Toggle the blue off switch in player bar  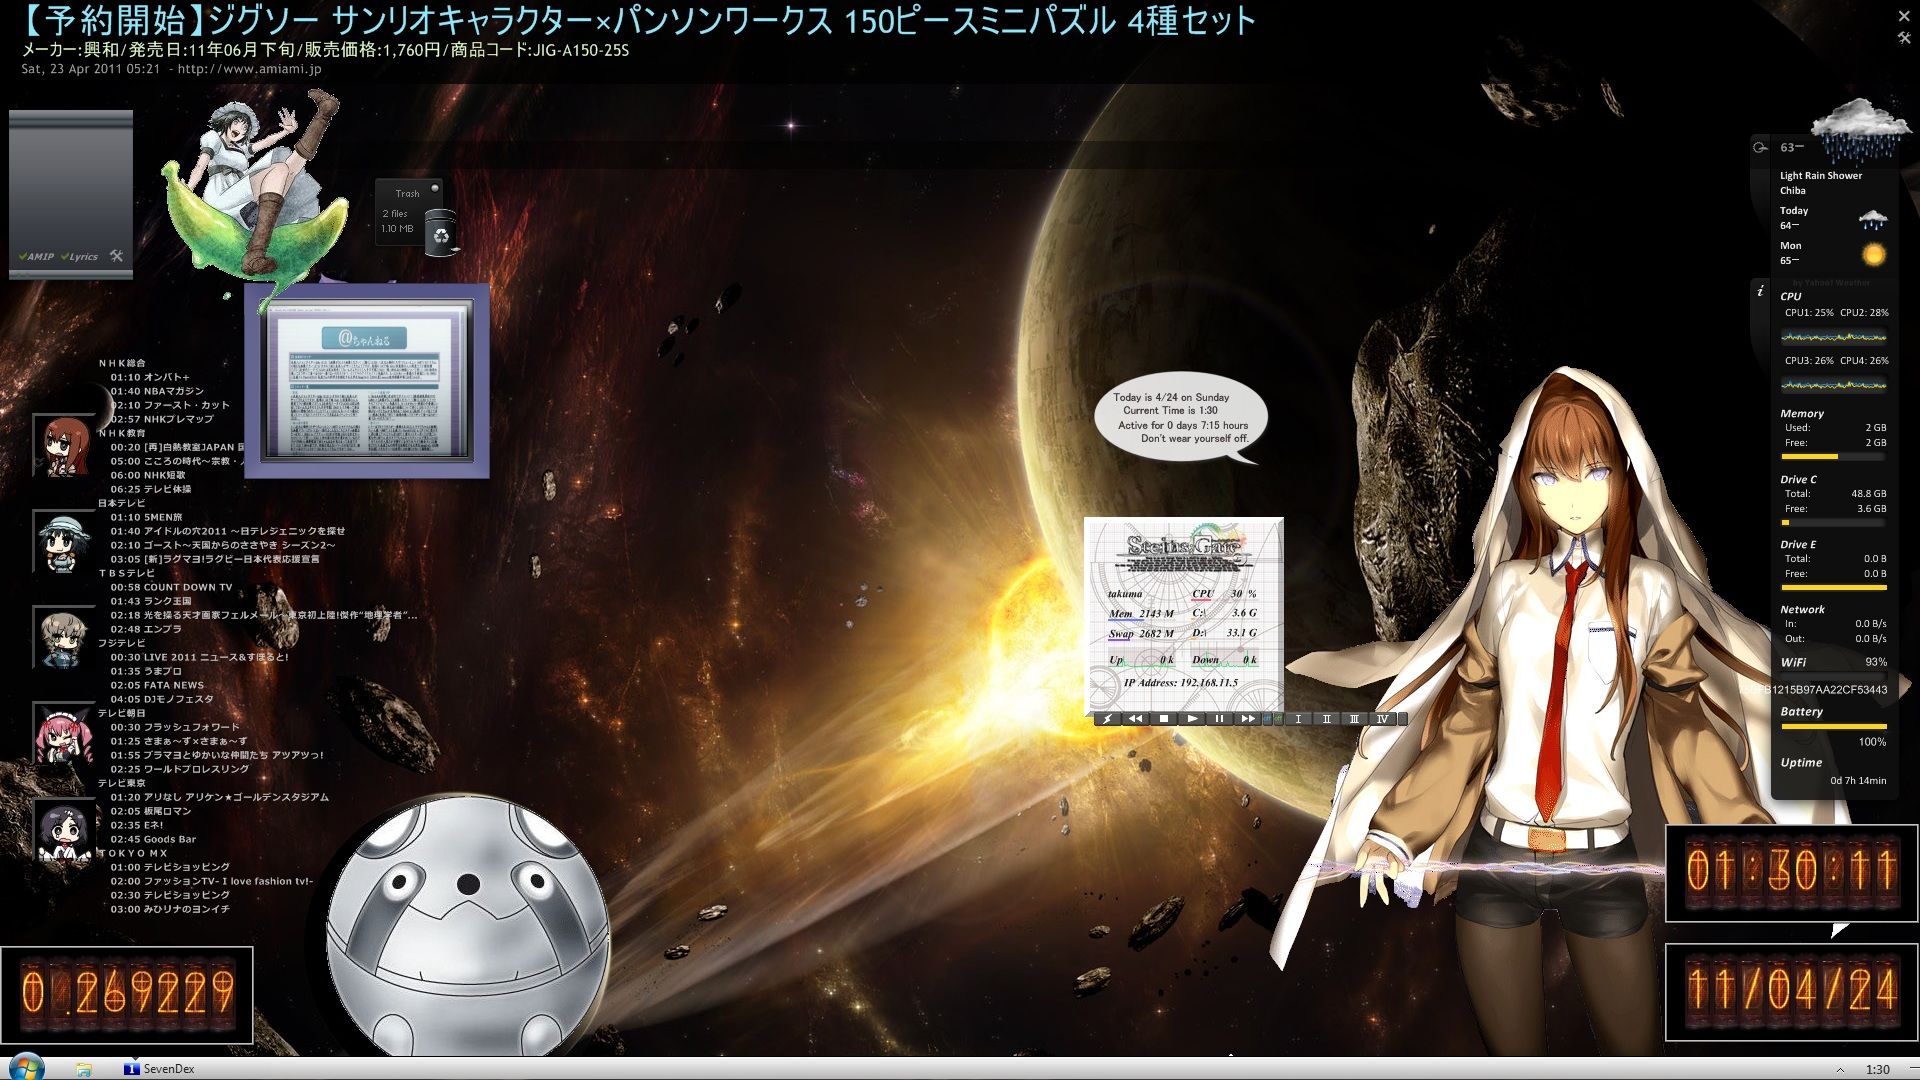1267,719
